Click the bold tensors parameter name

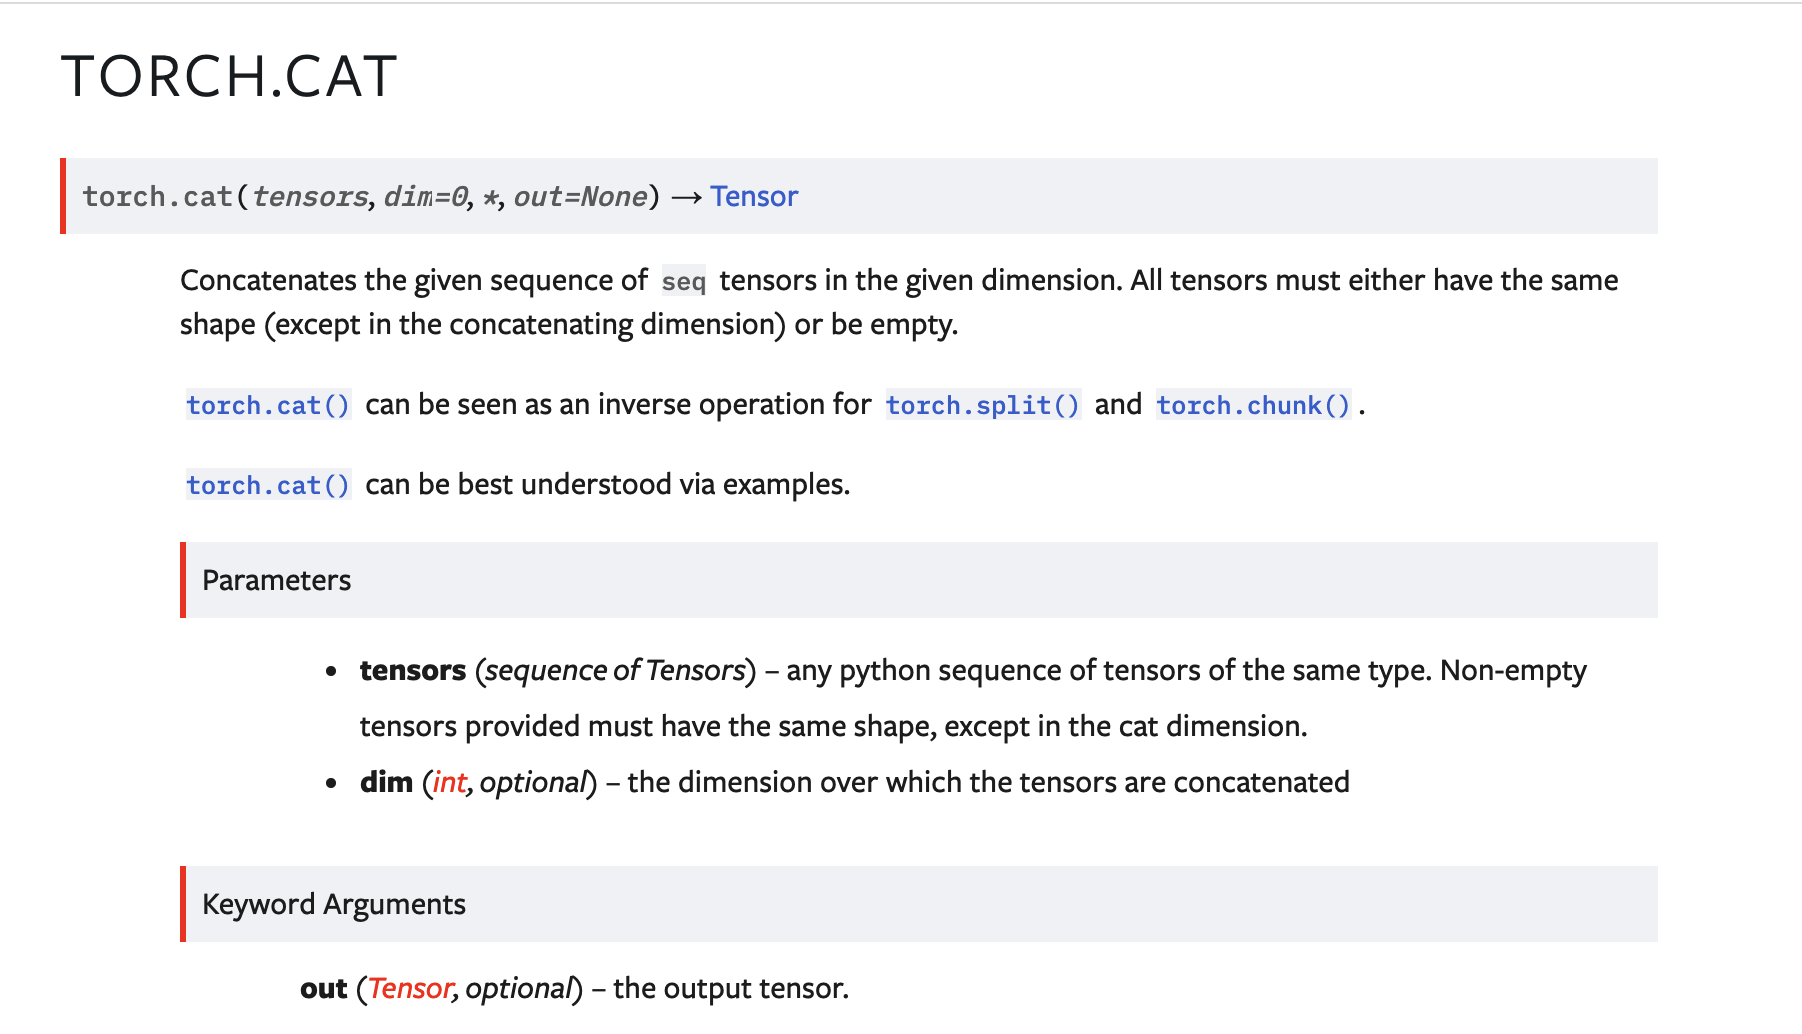pyautogui.click(x=412, y=670)
